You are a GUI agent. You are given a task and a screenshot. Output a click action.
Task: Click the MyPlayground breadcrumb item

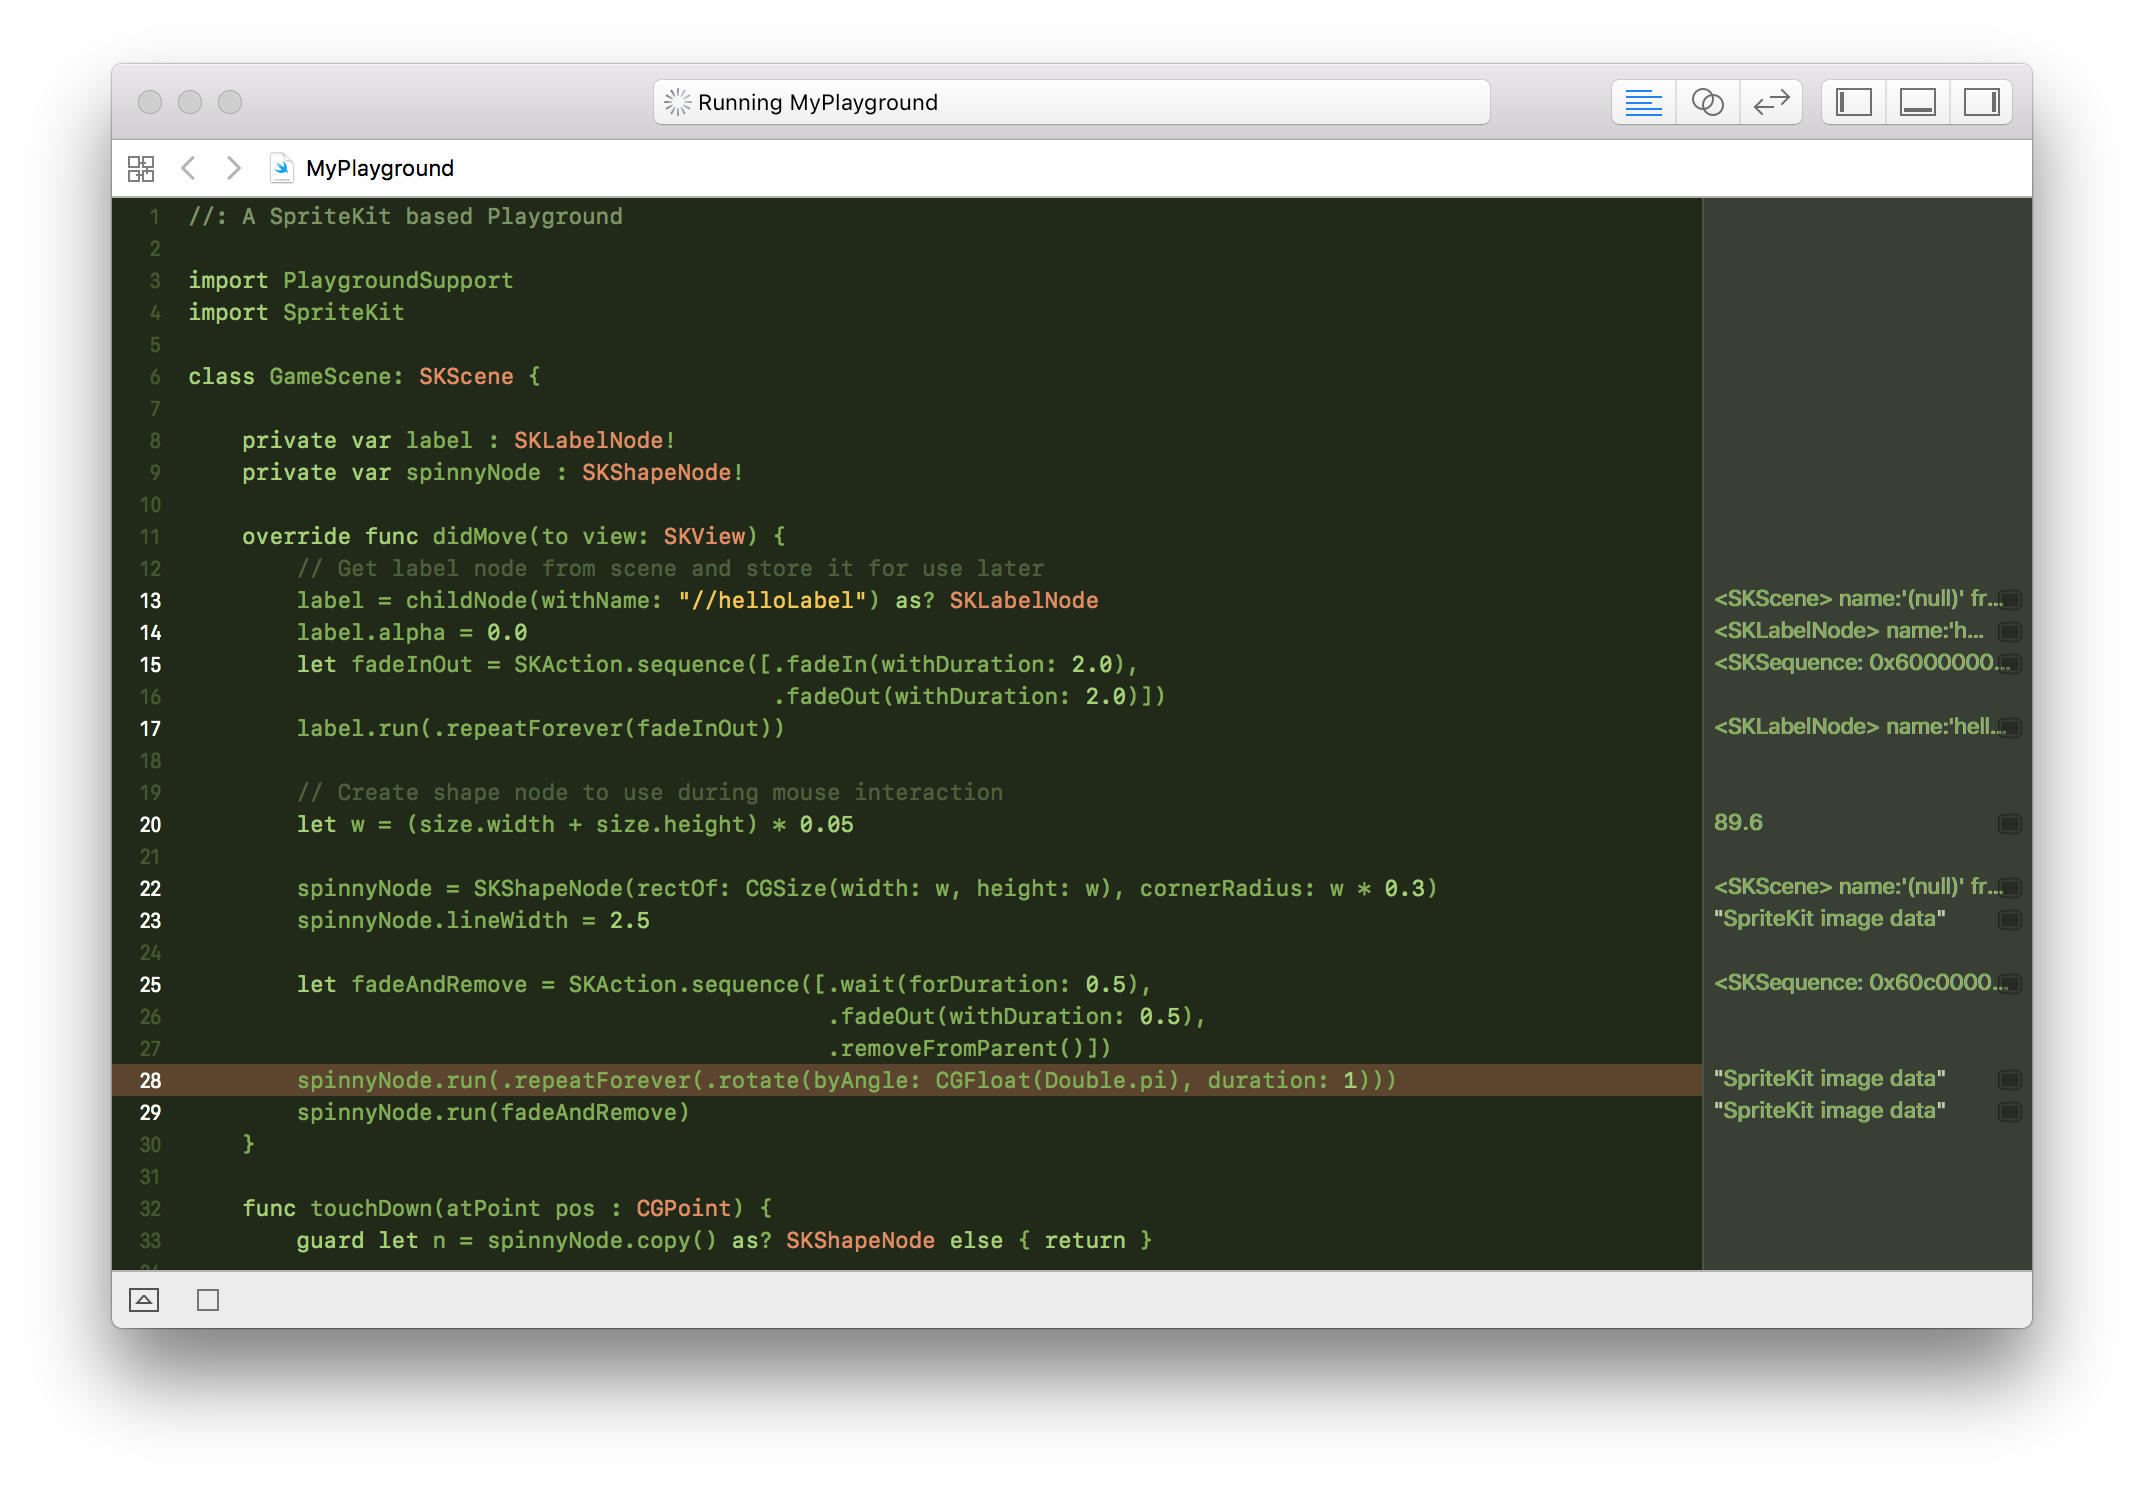coord(379,168)
